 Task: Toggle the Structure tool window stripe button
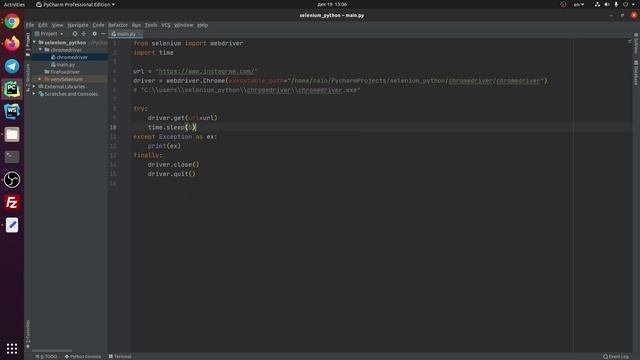pyautogui.click(x=28, y=78)
